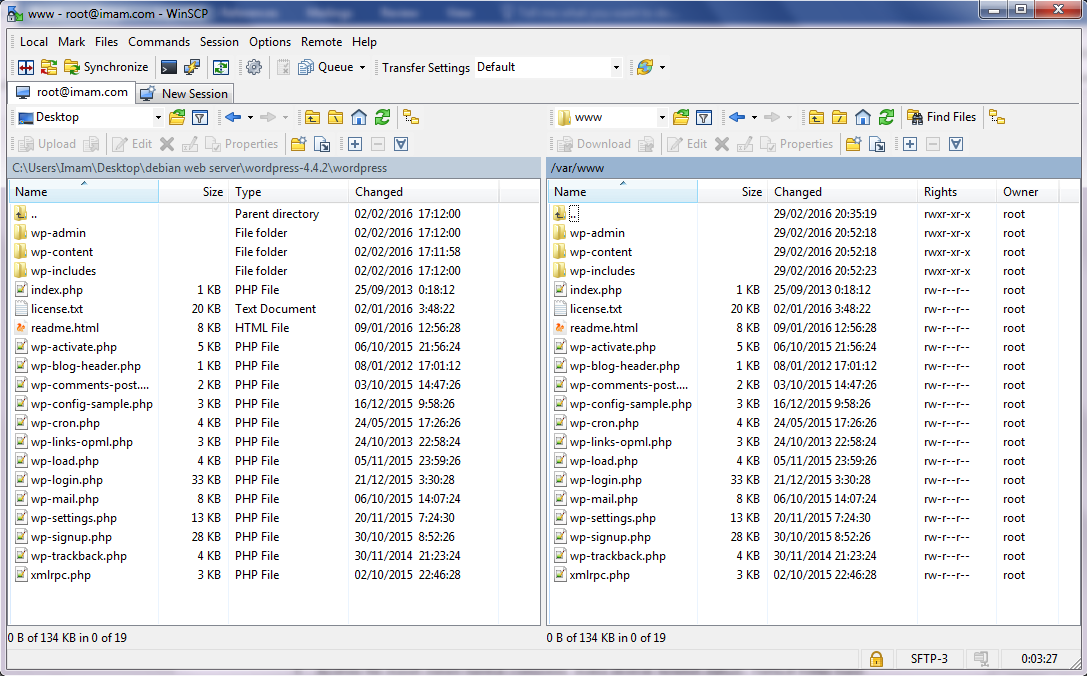Refresh the remote panel with green arrows
This screenshot has height=676, width=1087.
[887, 117]
